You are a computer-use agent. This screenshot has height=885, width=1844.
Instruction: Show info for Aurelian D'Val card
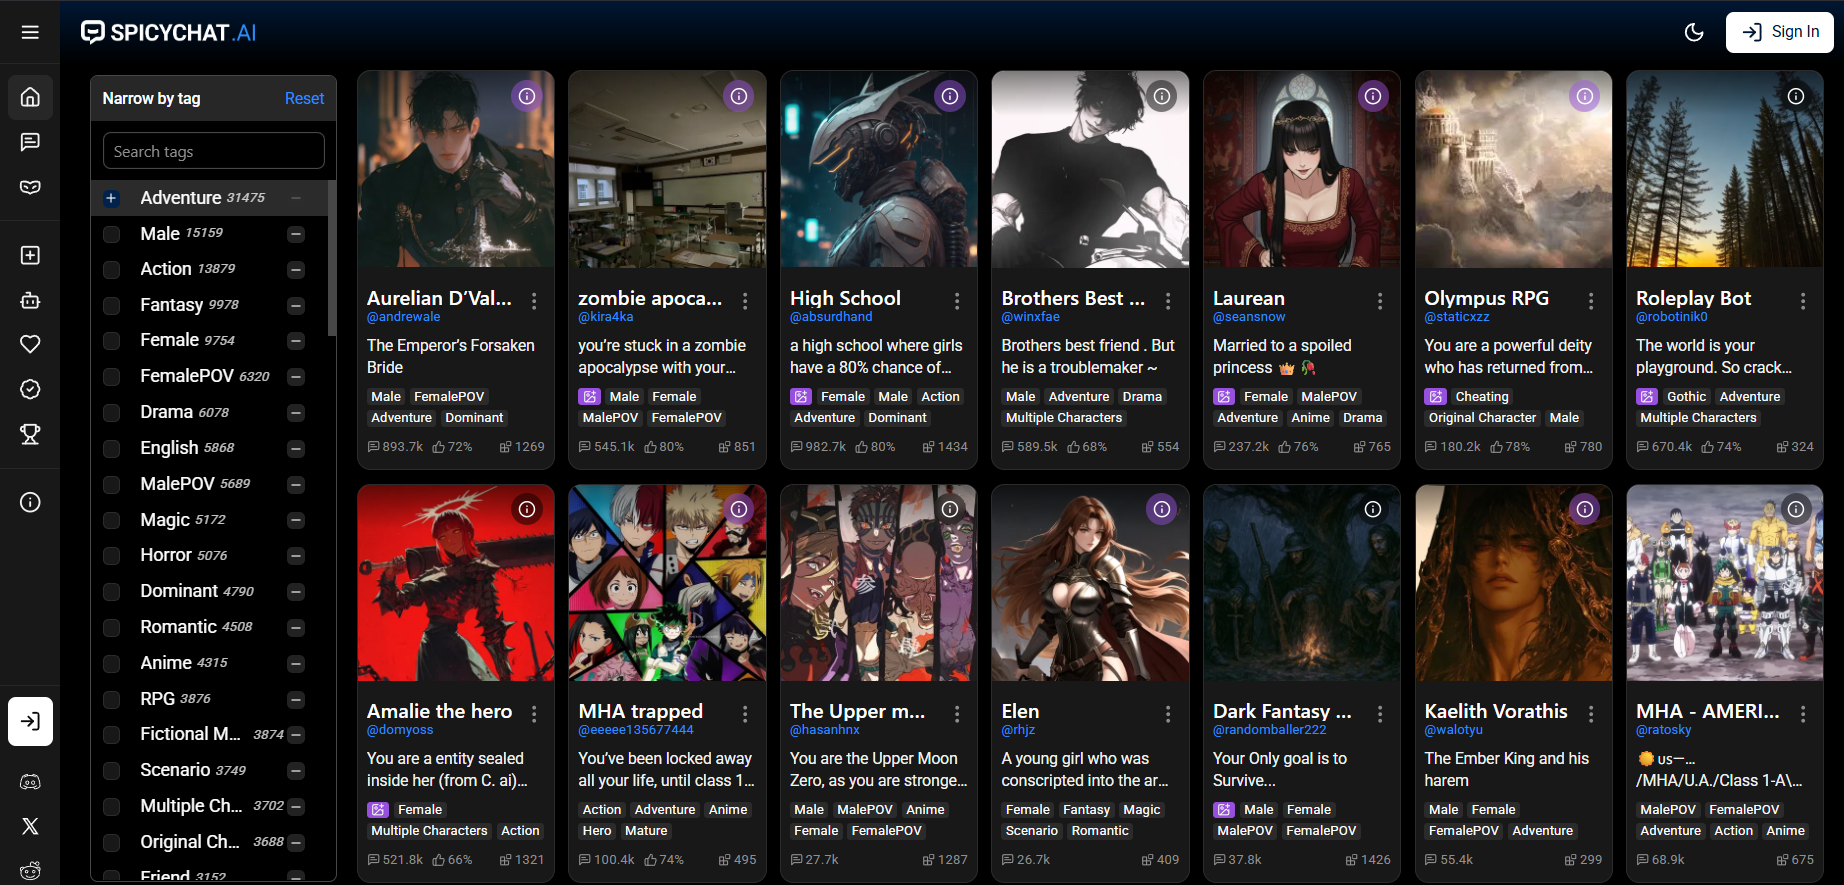pos(527,96)
